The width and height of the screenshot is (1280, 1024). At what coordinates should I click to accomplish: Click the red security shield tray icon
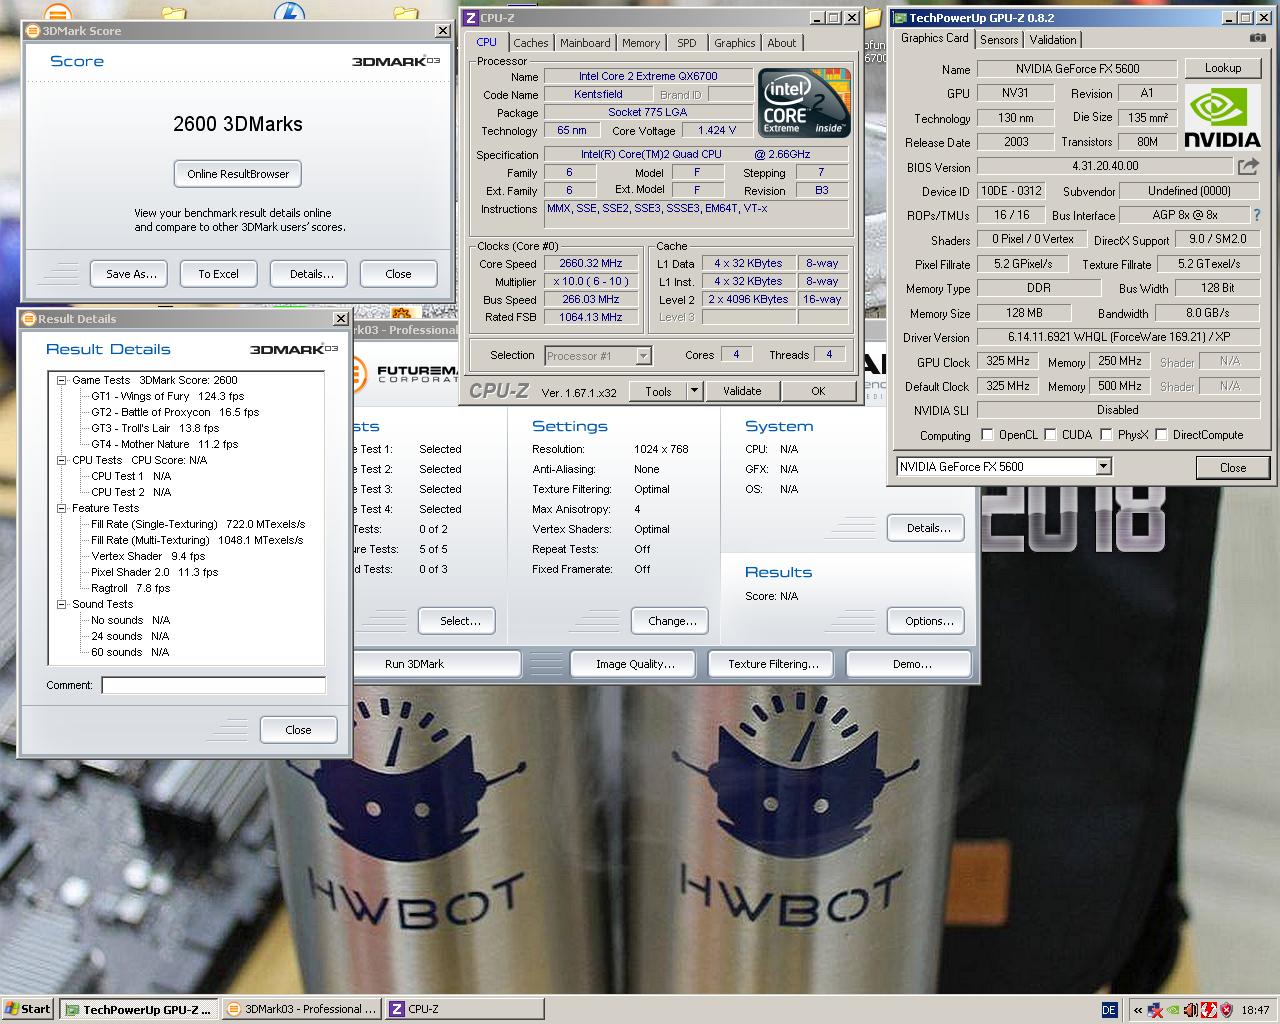(1226, 1010)
